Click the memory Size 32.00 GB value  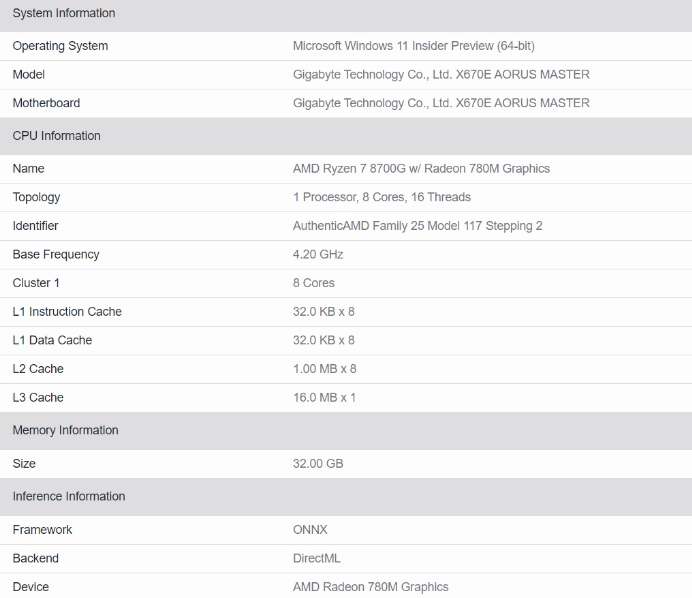pos(318,464)
